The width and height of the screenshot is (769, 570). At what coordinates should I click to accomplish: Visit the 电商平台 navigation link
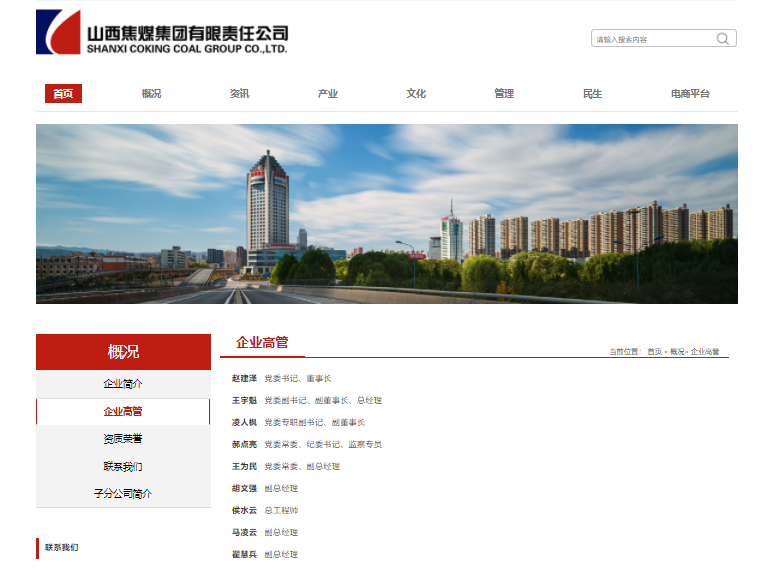coord(690,94)
